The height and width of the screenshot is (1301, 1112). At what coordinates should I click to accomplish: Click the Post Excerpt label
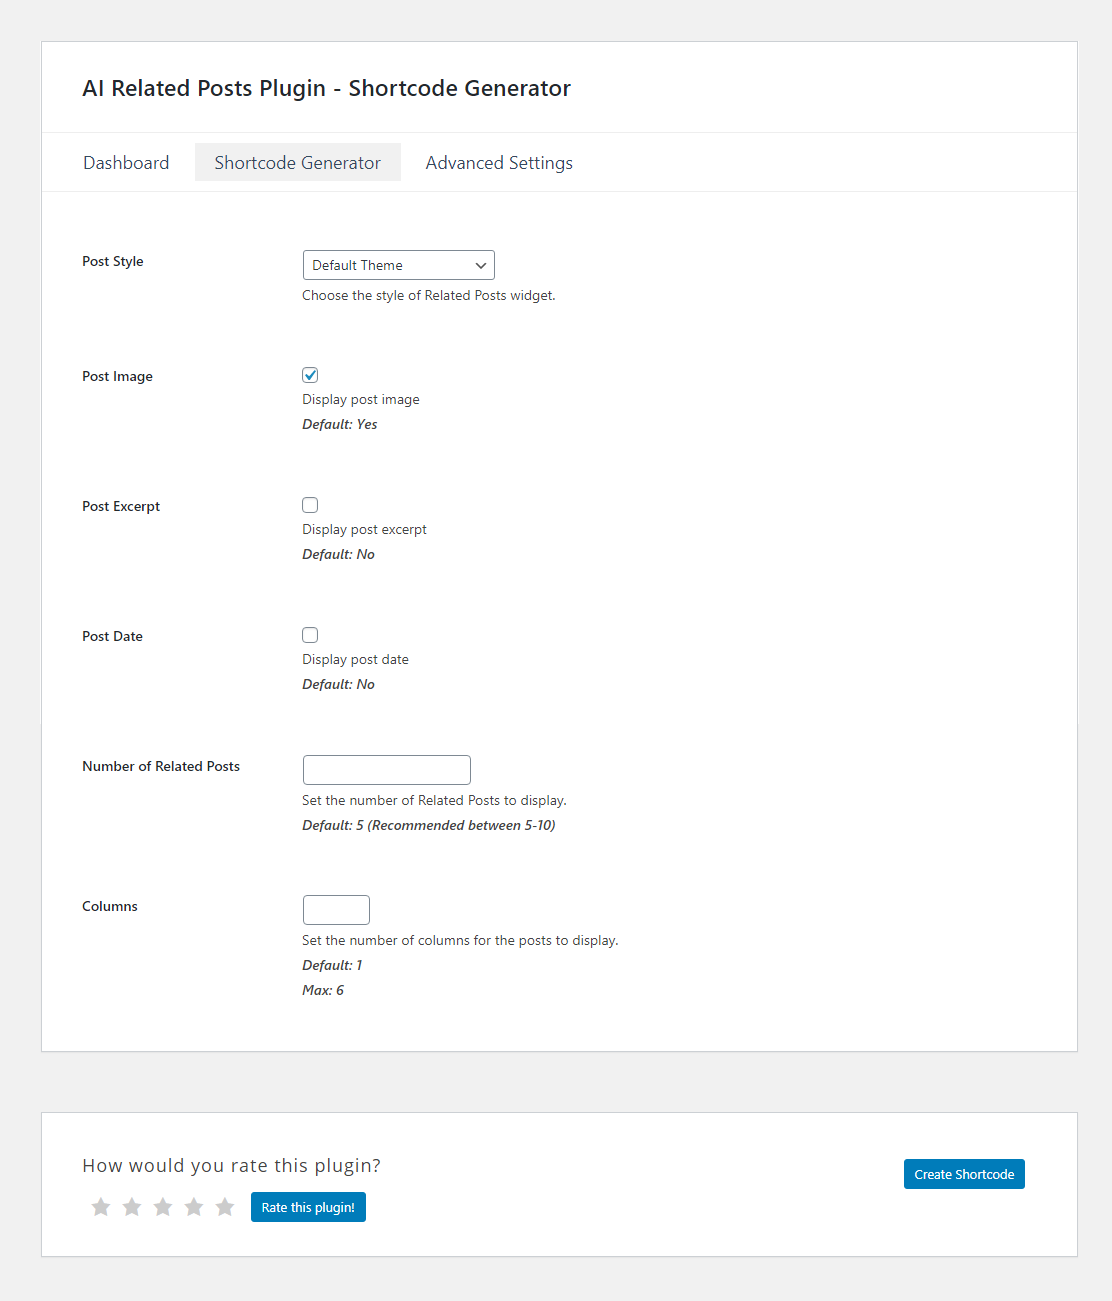(x=121, y=507)
